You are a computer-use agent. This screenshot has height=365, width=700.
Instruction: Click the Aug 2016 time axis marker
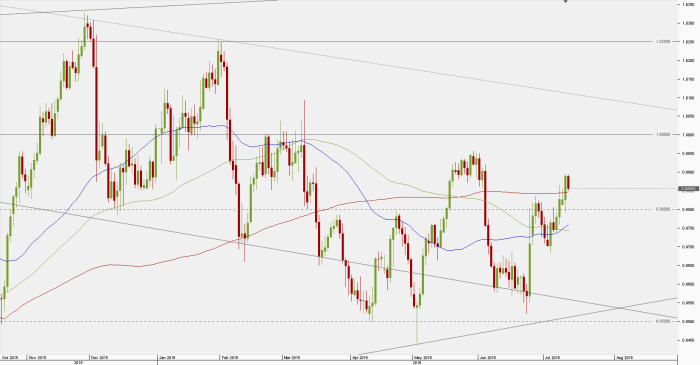pyautogui.click(x=625, y=357)
